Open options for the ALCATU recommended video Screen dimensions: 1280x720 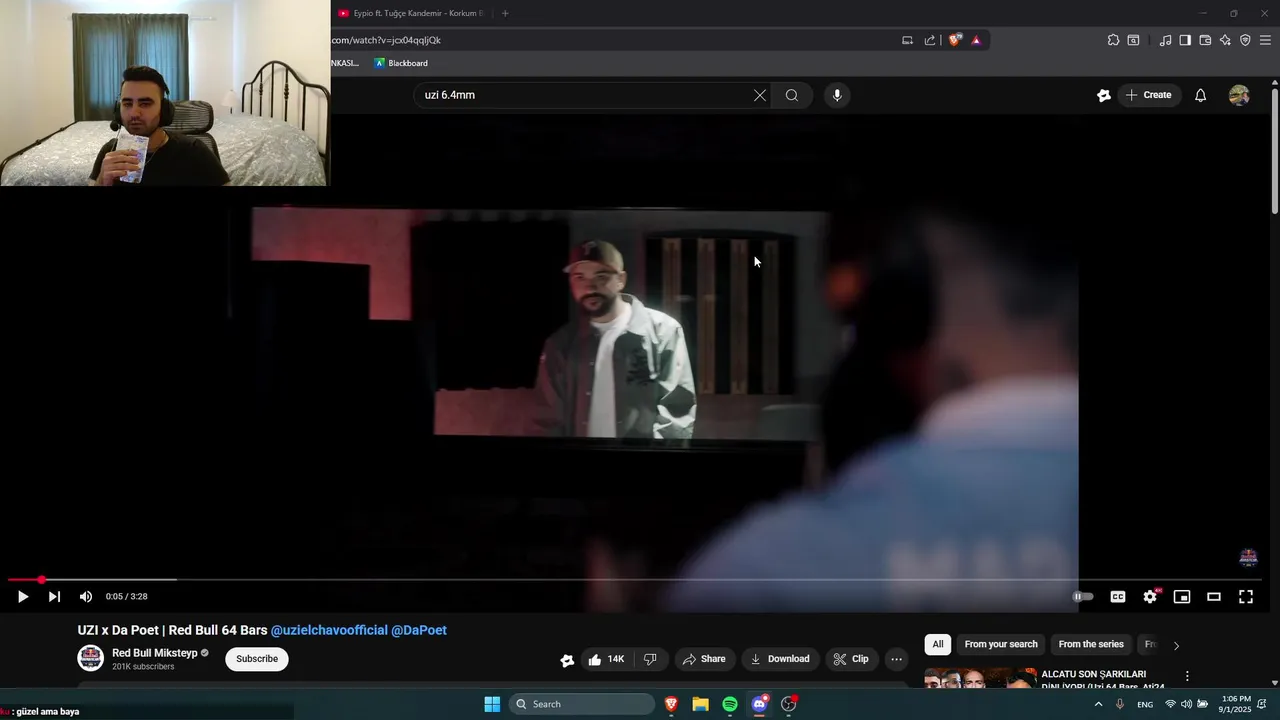(x=1187, y=677)
